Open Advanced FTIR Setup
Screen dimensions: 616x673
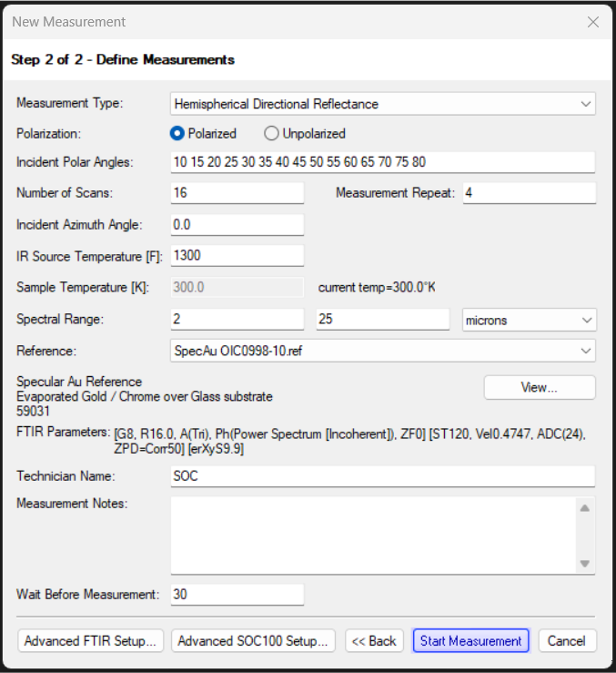pyautogui.click(x=91, y=641)
